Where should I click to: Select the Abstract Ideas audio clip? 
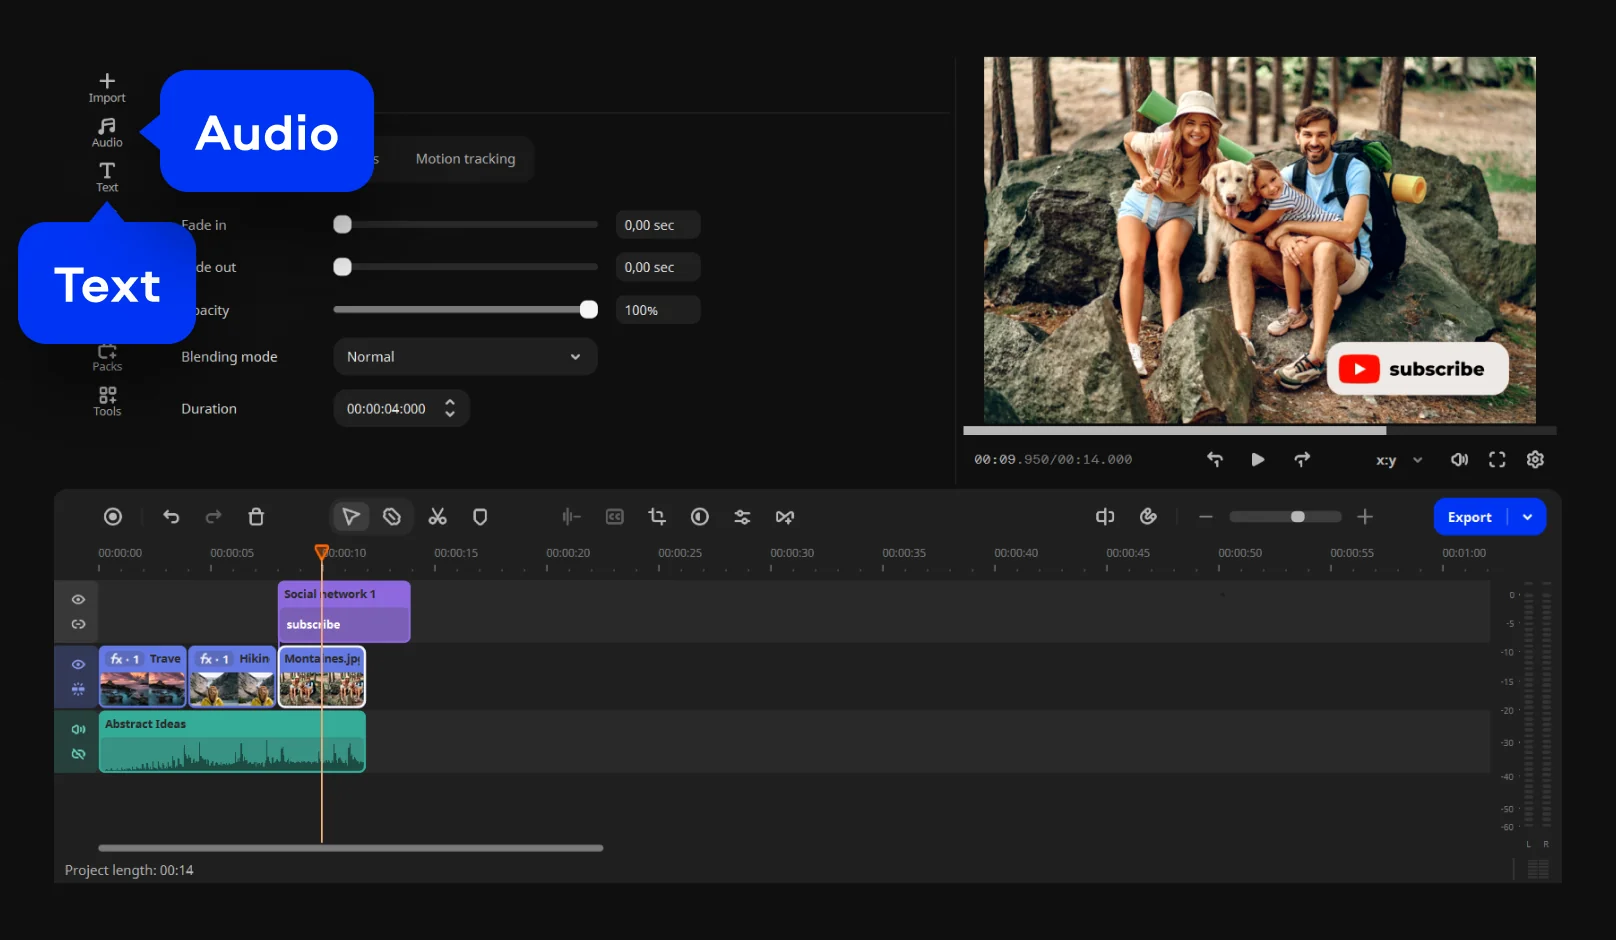pos(232,741)
